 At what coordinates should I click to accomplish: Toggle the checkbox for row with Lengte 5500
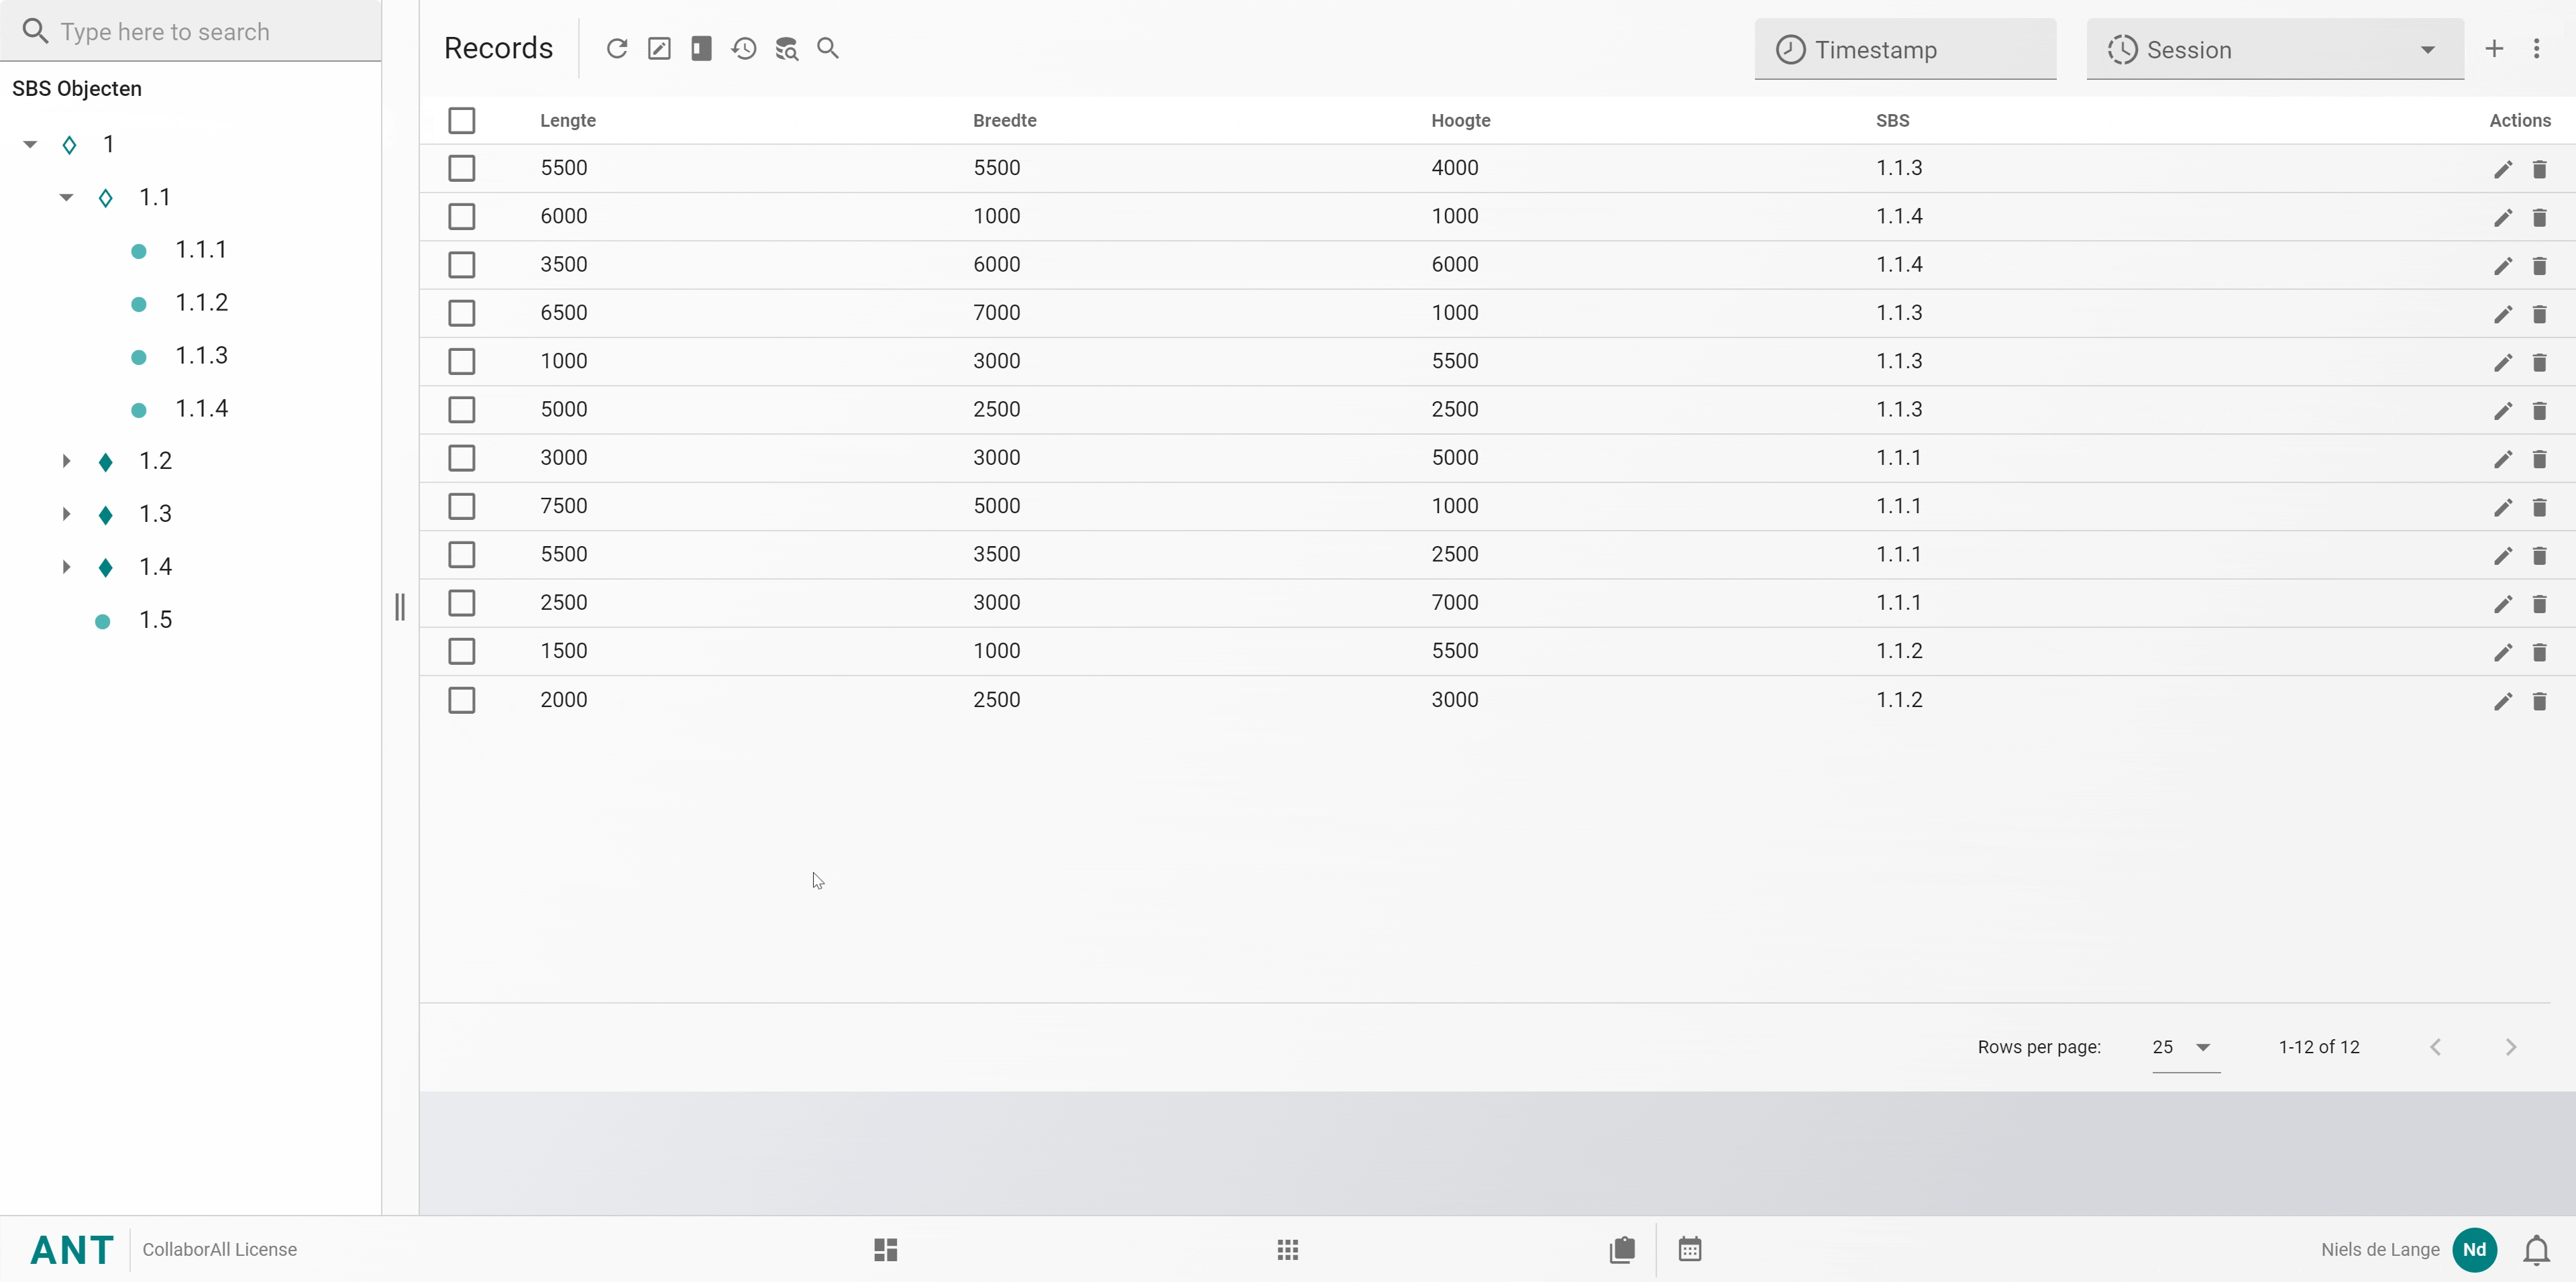click(x=462, y=166)
